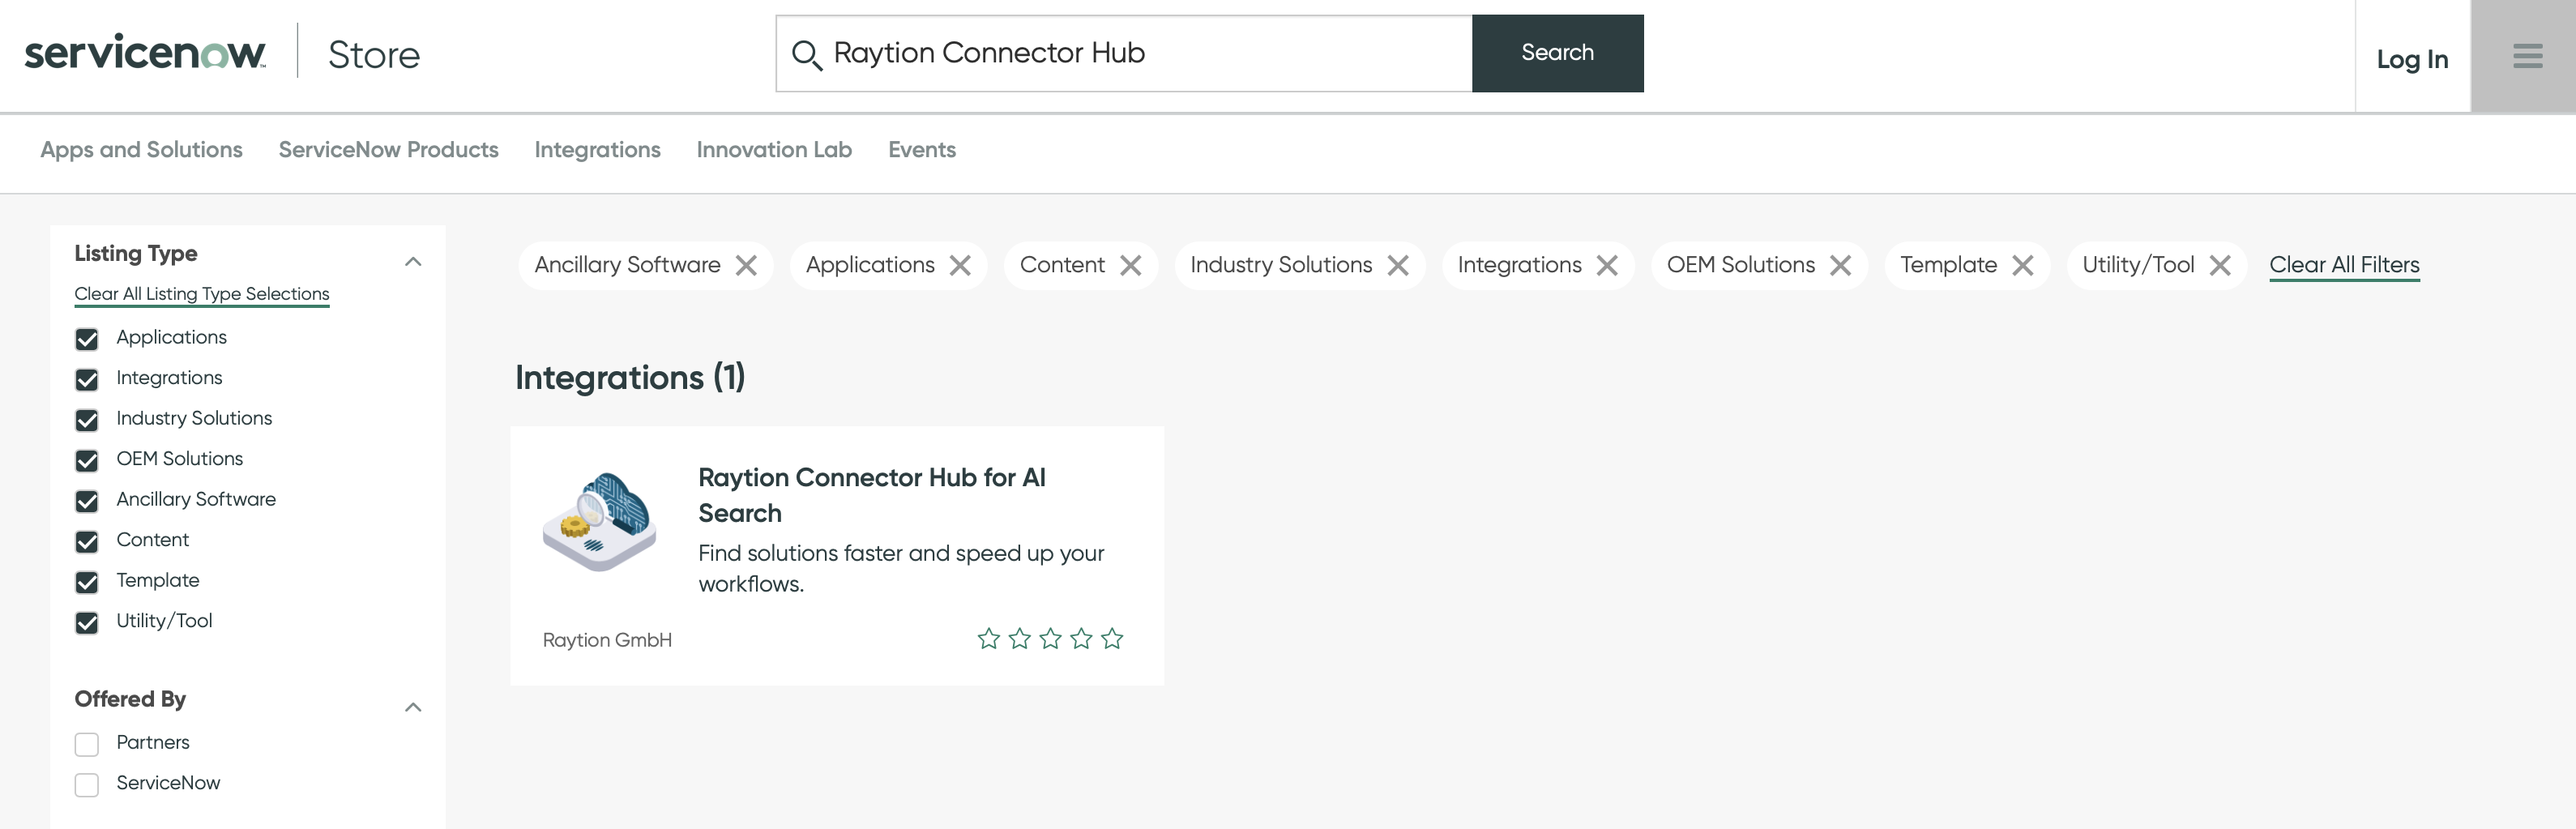Open the Apps and Solutions menu

click(141, 150)
